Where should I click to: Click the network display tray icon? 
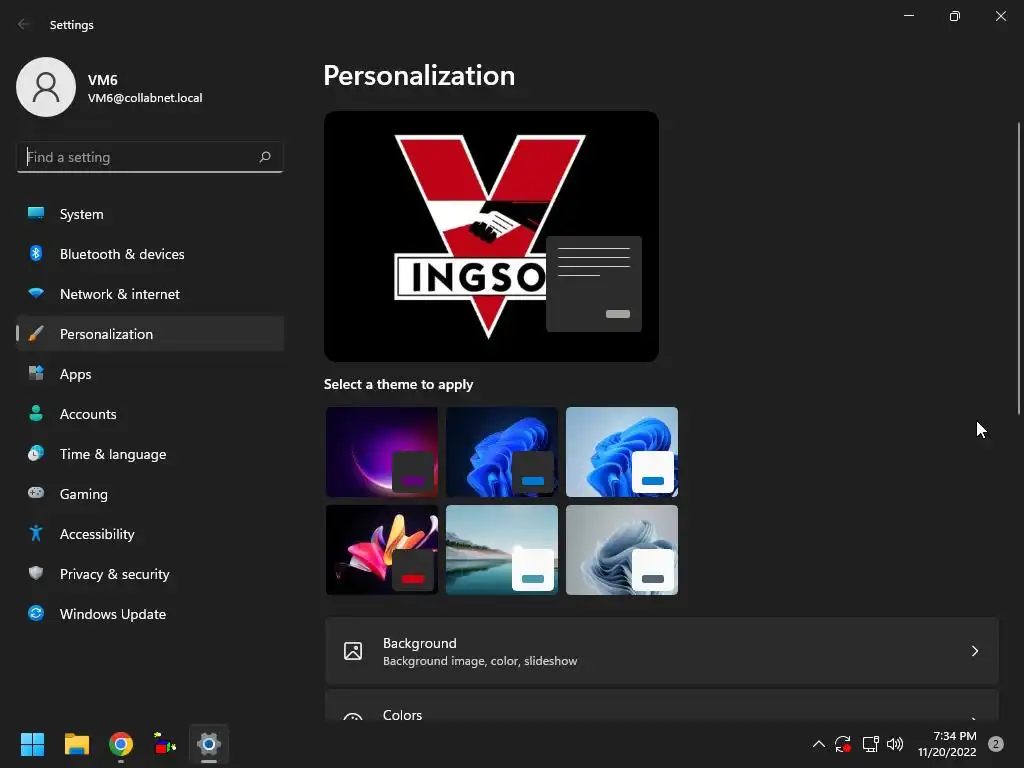[870, 744]
